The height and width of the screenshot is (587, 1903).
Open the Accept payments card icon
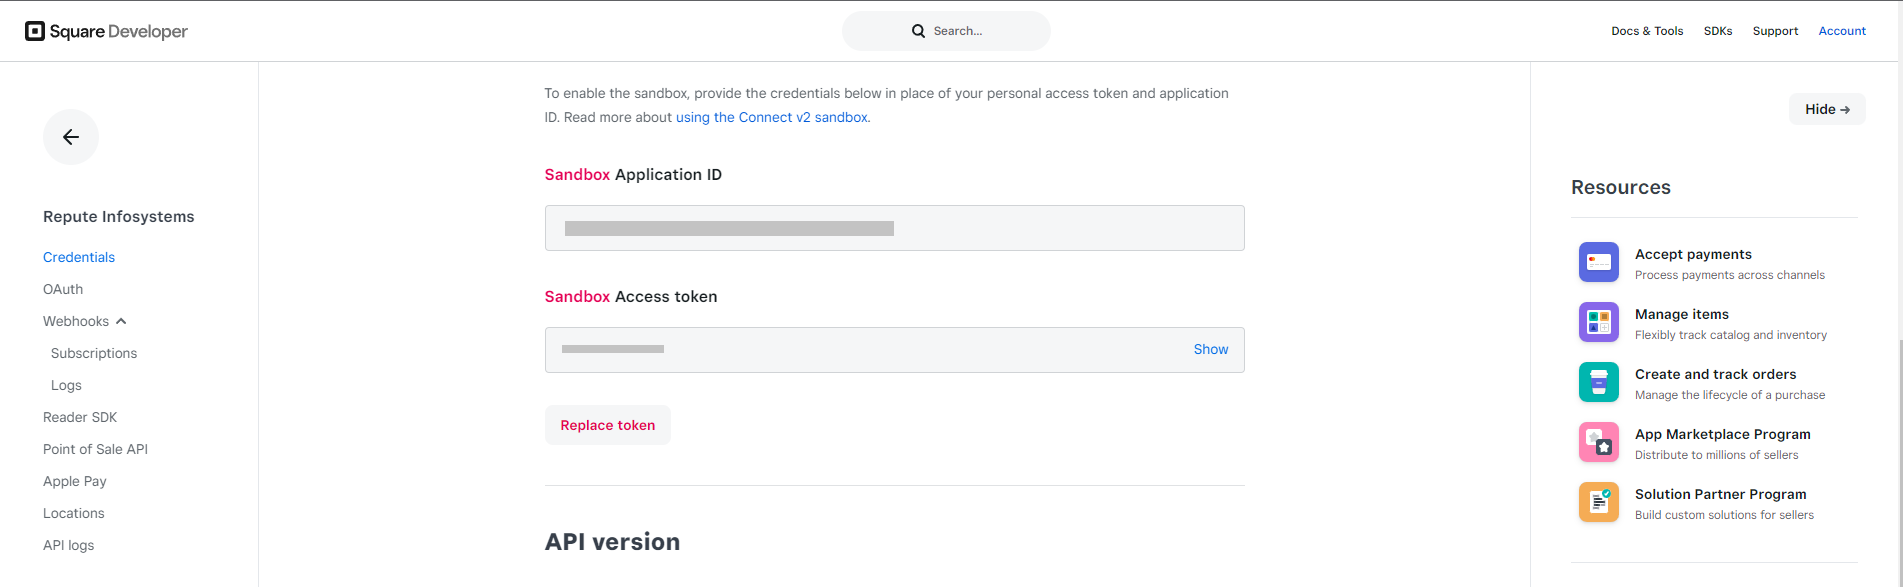click(1598, 262)
